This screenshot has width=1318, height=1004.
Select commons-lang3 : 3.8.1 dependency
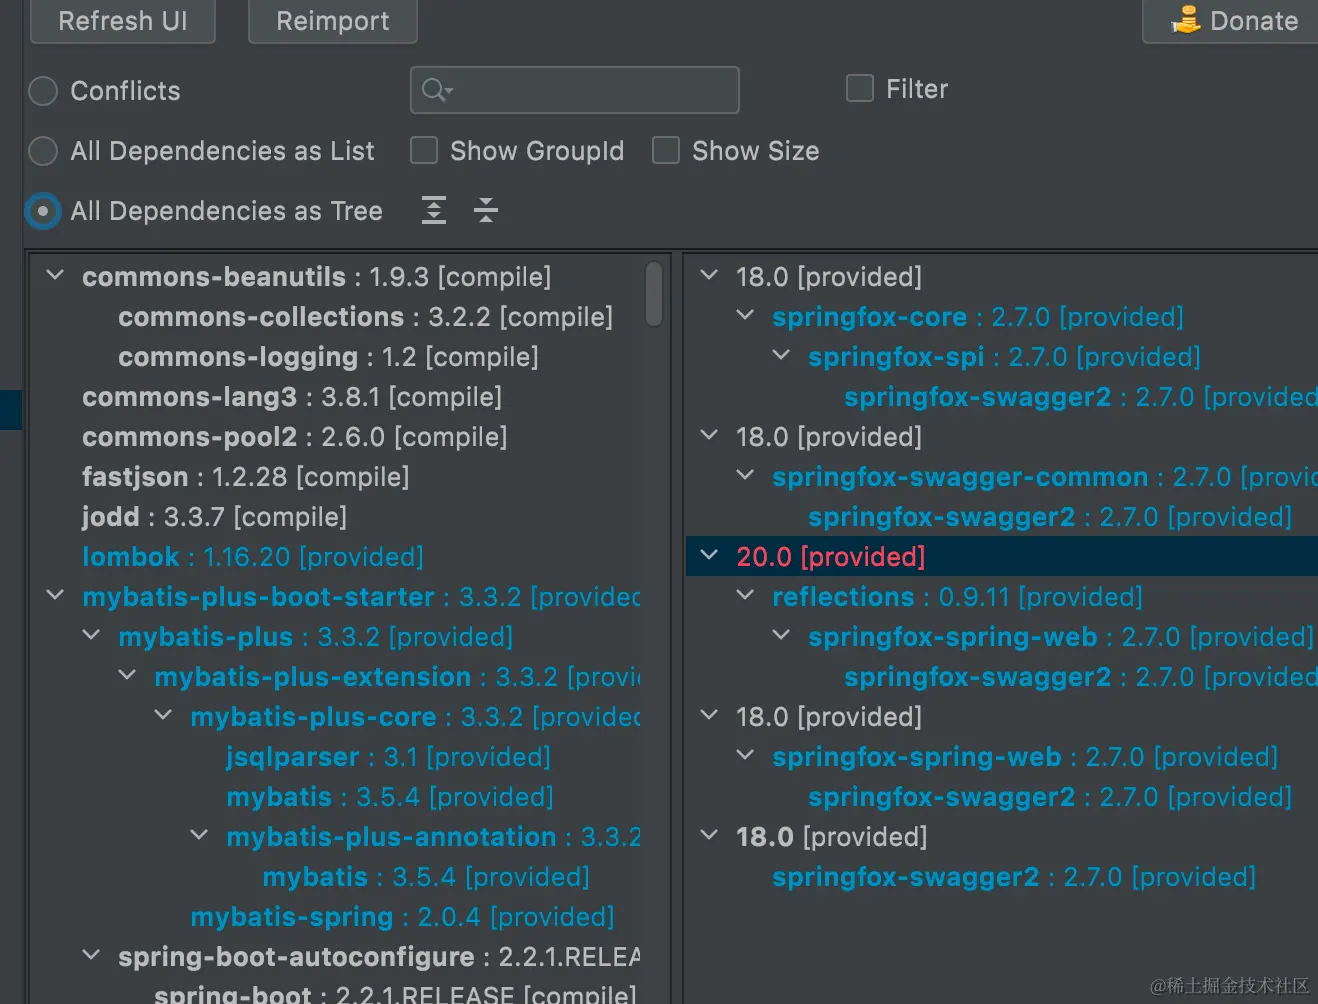[292, 397]
